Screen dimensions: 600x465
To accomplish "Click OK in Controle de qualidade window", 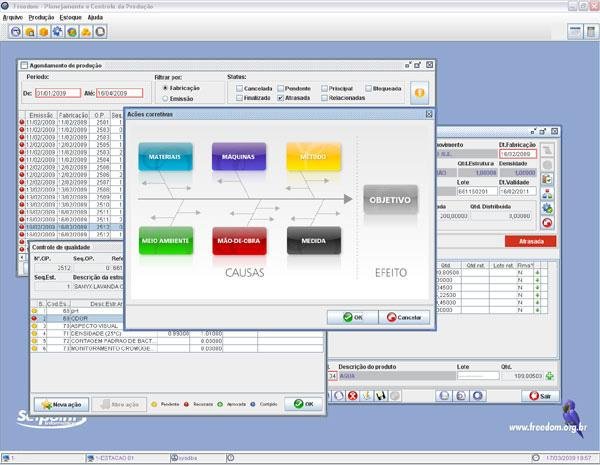I will coord(304,404).
